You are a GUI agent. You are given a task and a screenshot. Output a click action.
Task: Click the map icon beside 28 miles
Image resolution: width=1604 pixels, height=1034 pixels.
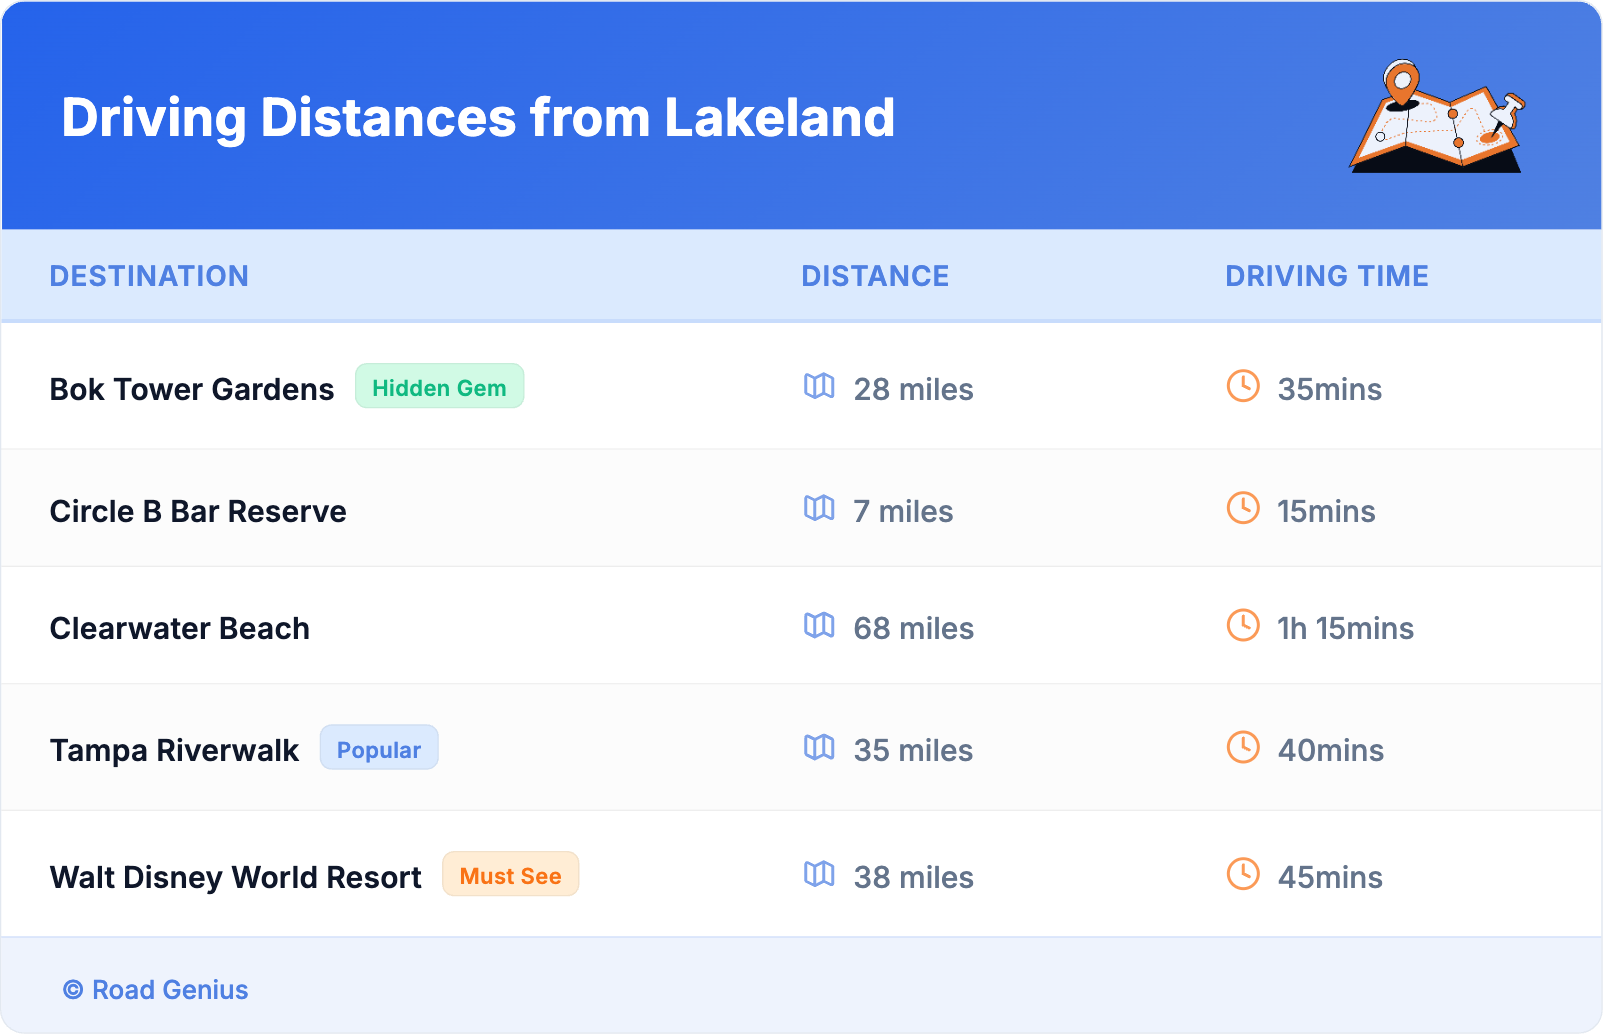click(x=819, y=387)
